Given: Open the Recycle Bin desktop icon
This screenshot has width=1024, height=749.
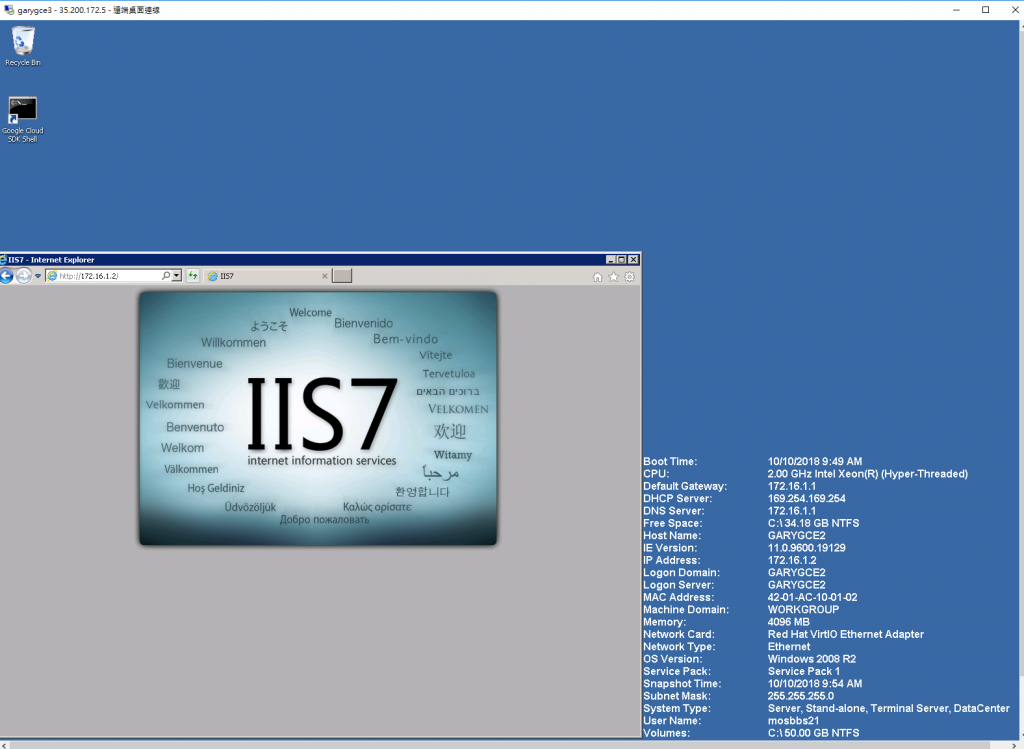Looking at the screenshot, I should tap(23, 46).
